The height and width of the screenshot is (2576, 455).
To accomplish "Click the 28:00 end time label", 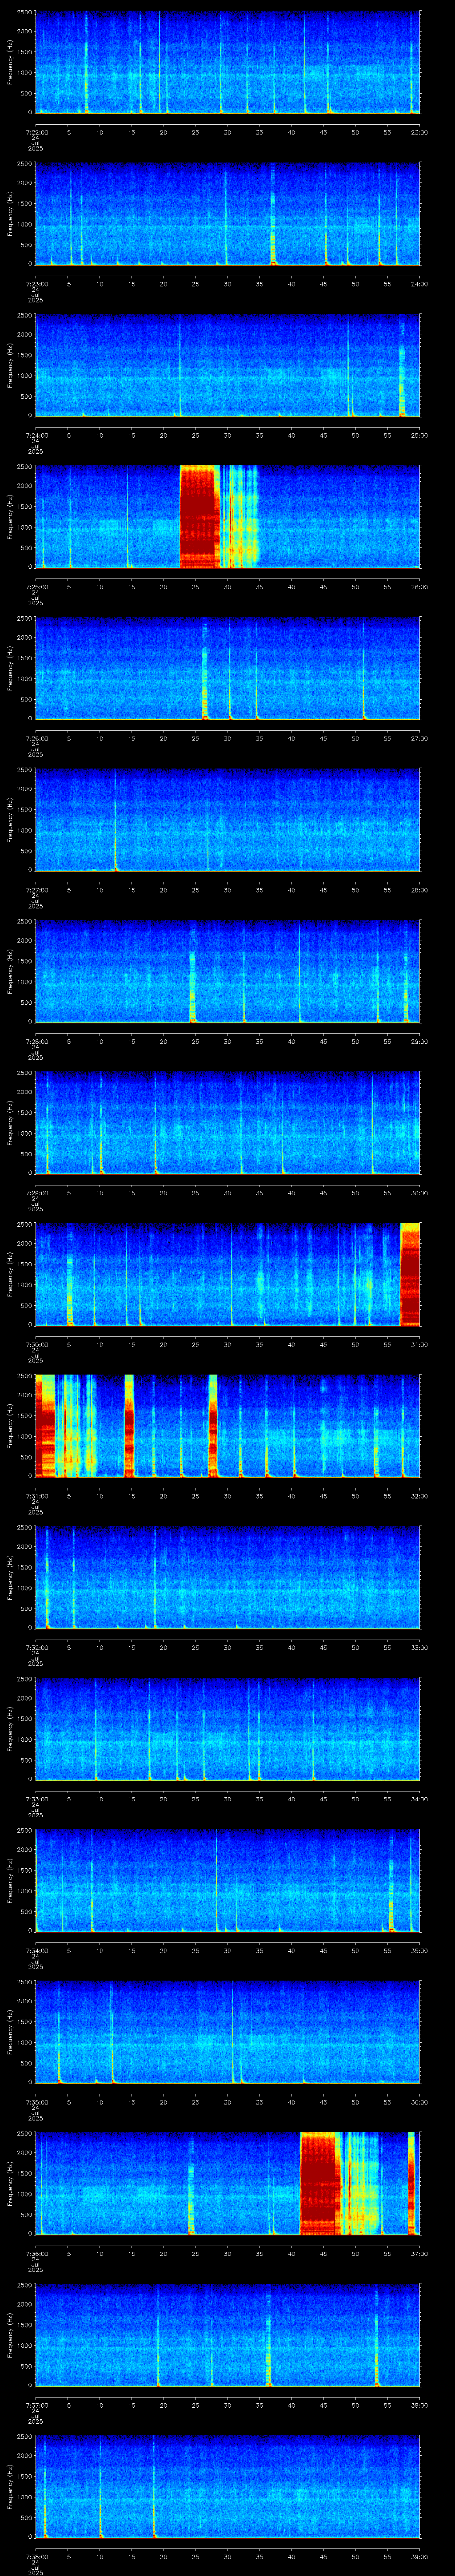I will [x=419, y=890].
